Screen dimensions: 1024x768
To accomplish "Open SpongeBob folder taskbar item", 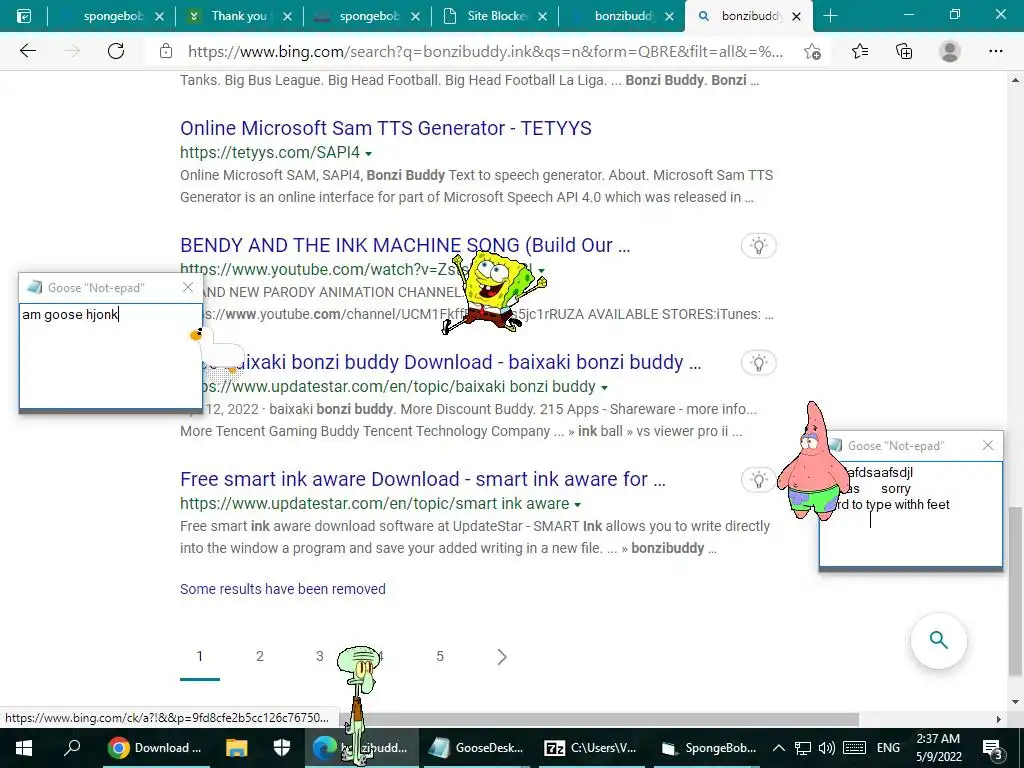I will (x=708, y=748).
